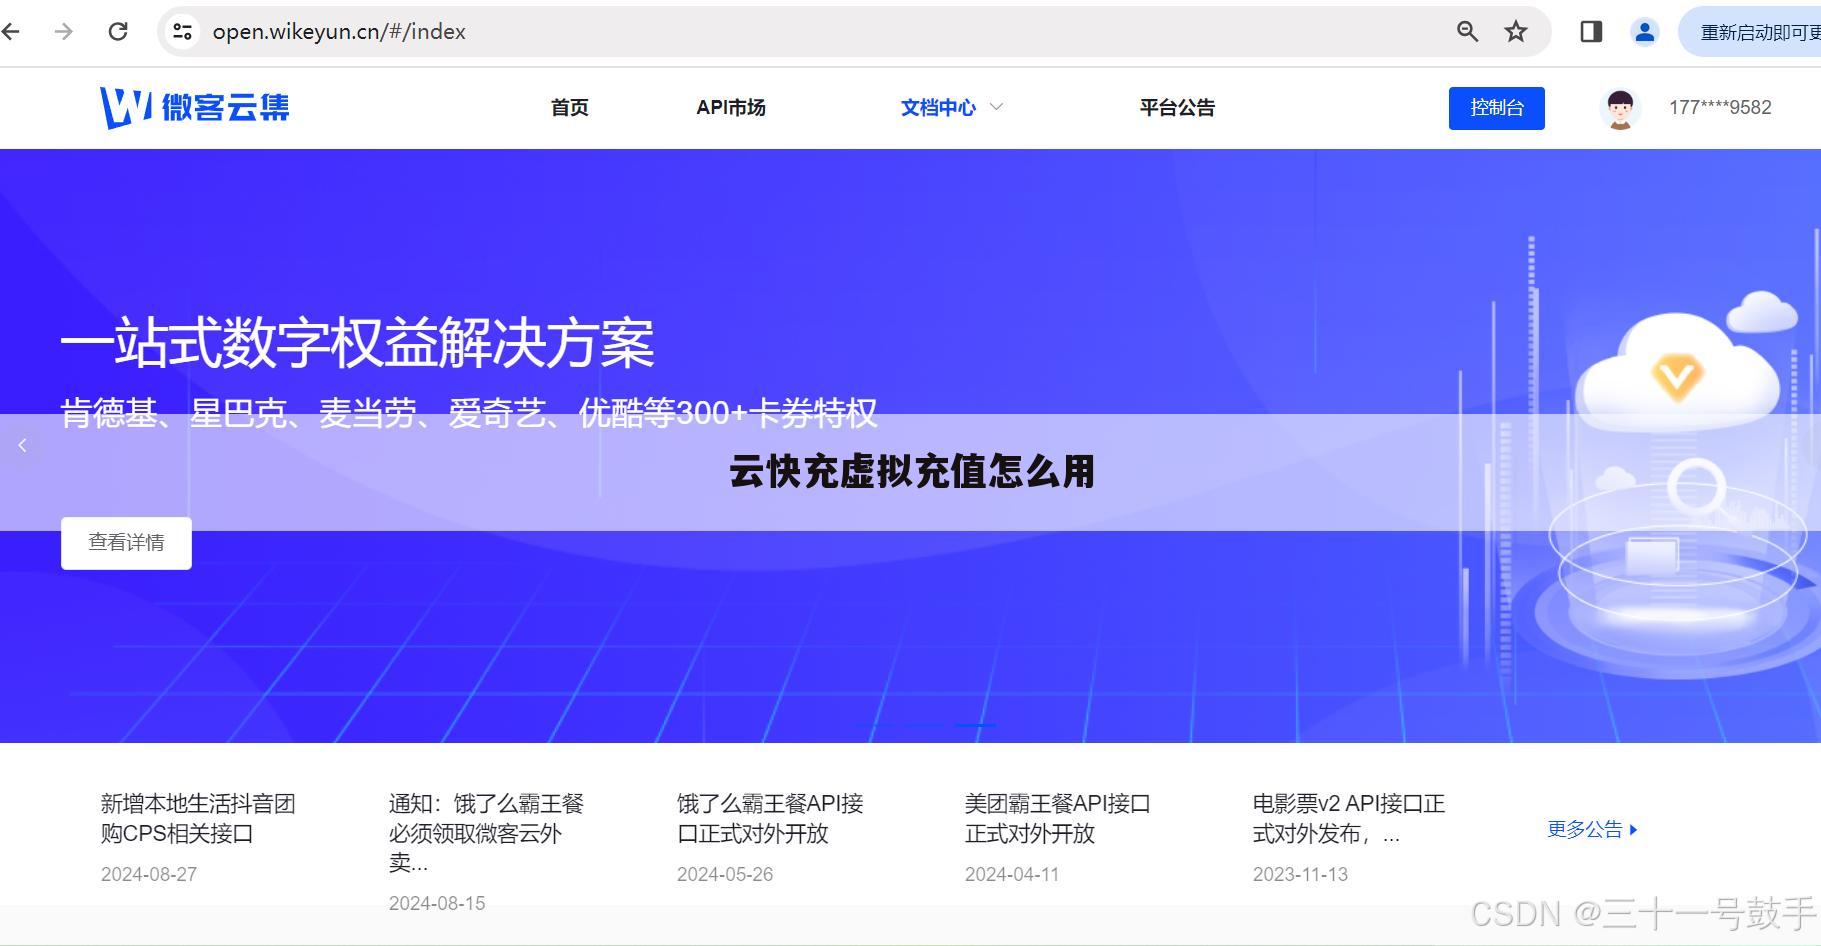
Task: Open notice 饿了么霸王餐API接口正式对外开放
Action: tap(770, 818)
